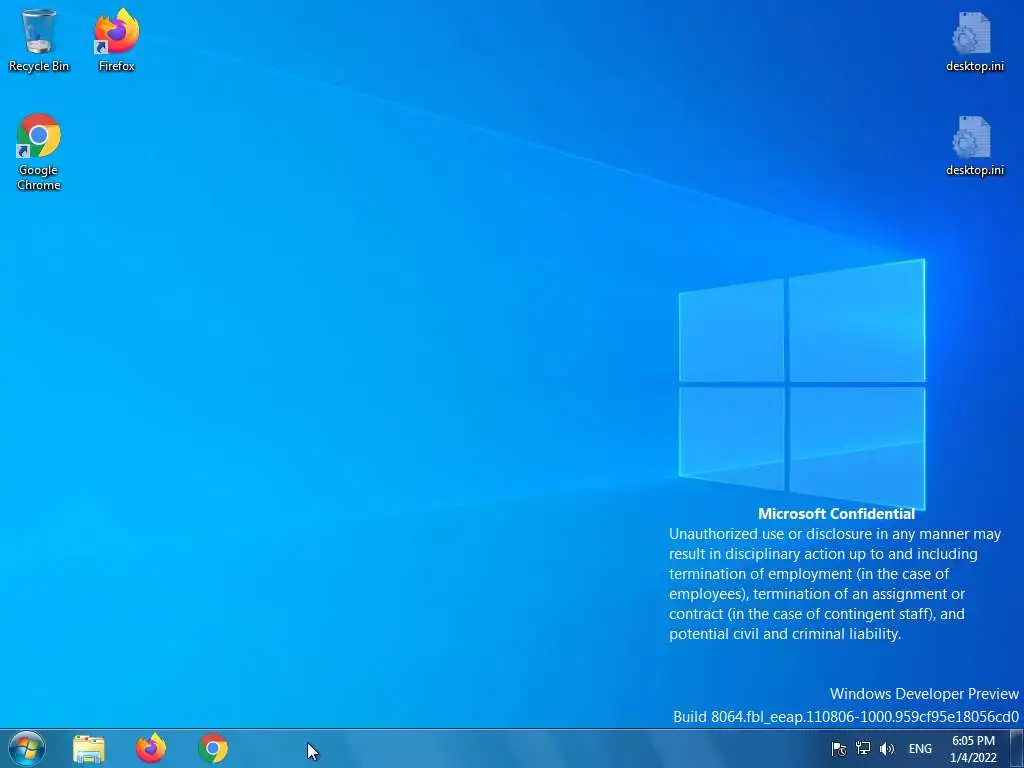Open the ENG input language indicator
Image resolution: width=1024 pixels, height=768 pixels.
click(x=920, y=749)
